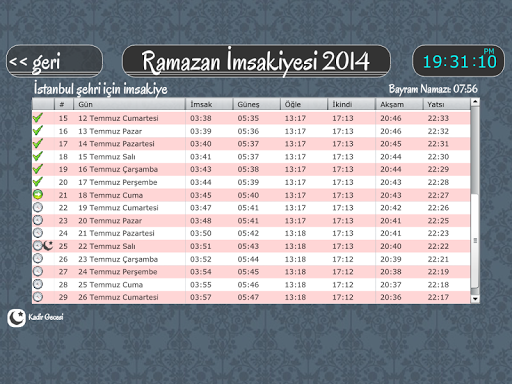This screenshot has width=512, height=384.
Task: Click the vertical scrollbar thumb
Action: [475, 240]
